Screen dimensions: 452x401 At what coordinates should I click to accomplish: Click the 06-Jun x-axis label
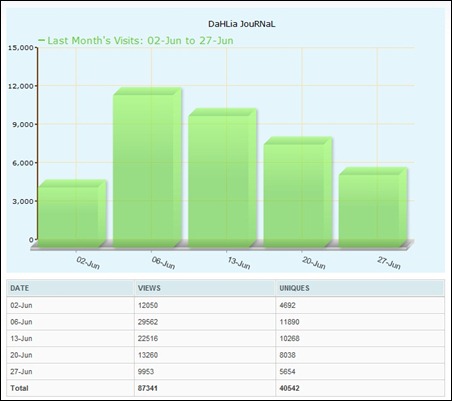pyautogui.click(x=163, y=263)
